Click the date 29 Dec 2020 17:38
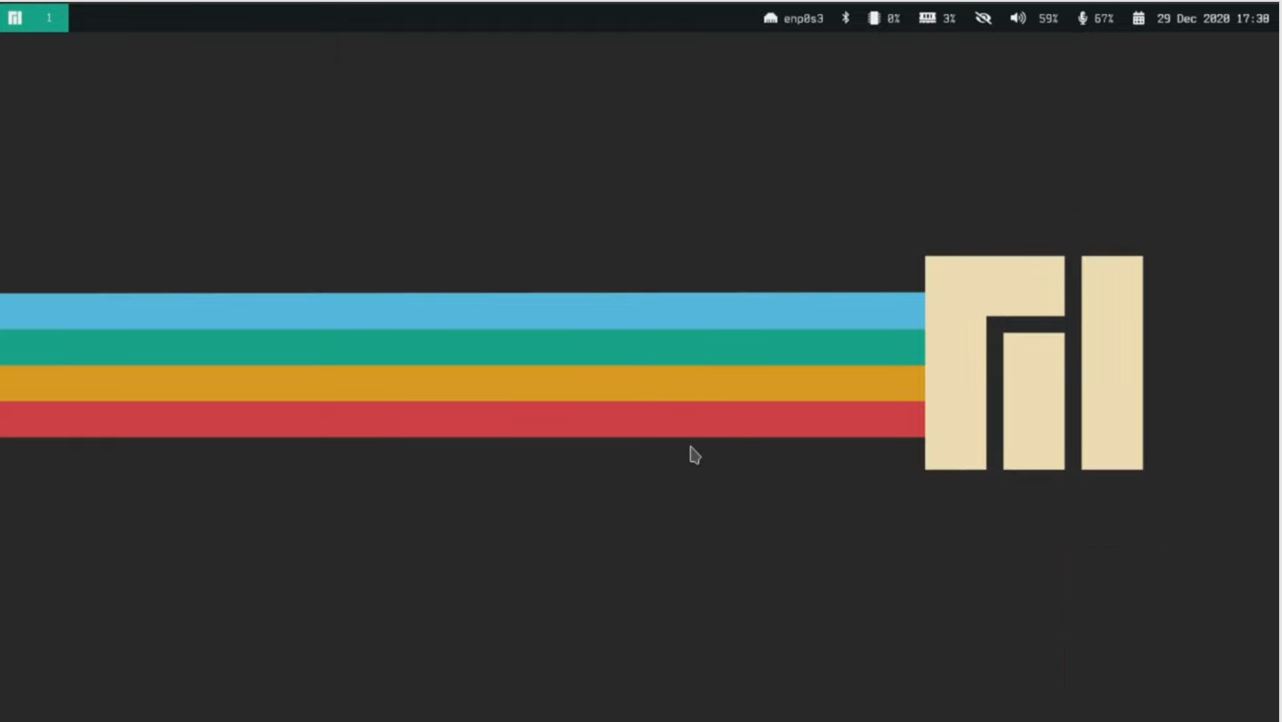 click(1213, 18)
